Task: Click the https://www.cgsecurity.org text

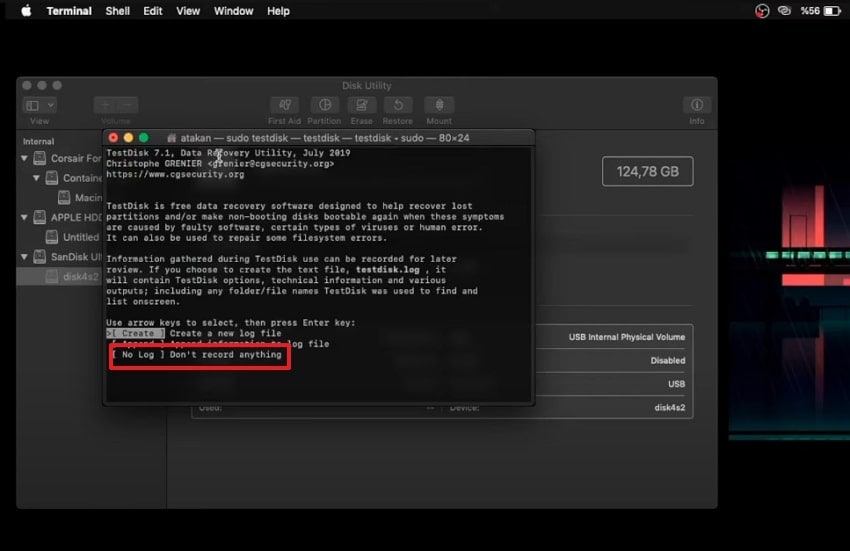Action: [175, 175]
